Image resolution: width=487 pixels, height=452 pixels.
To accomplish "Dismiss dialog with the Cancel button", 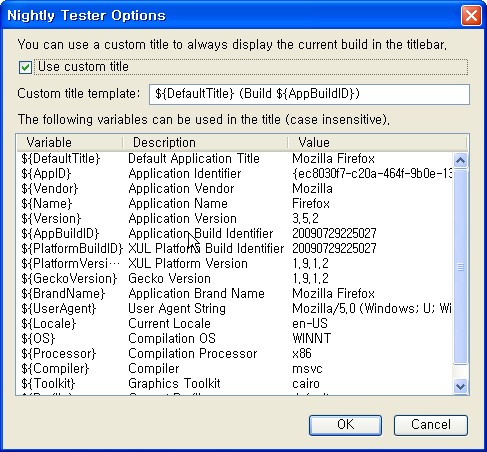I will coord(431,425).
